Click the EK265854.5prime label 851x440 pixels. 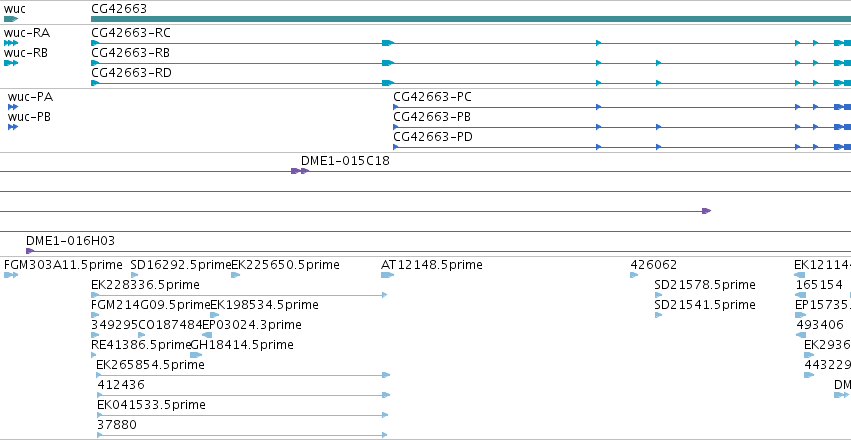150,365
